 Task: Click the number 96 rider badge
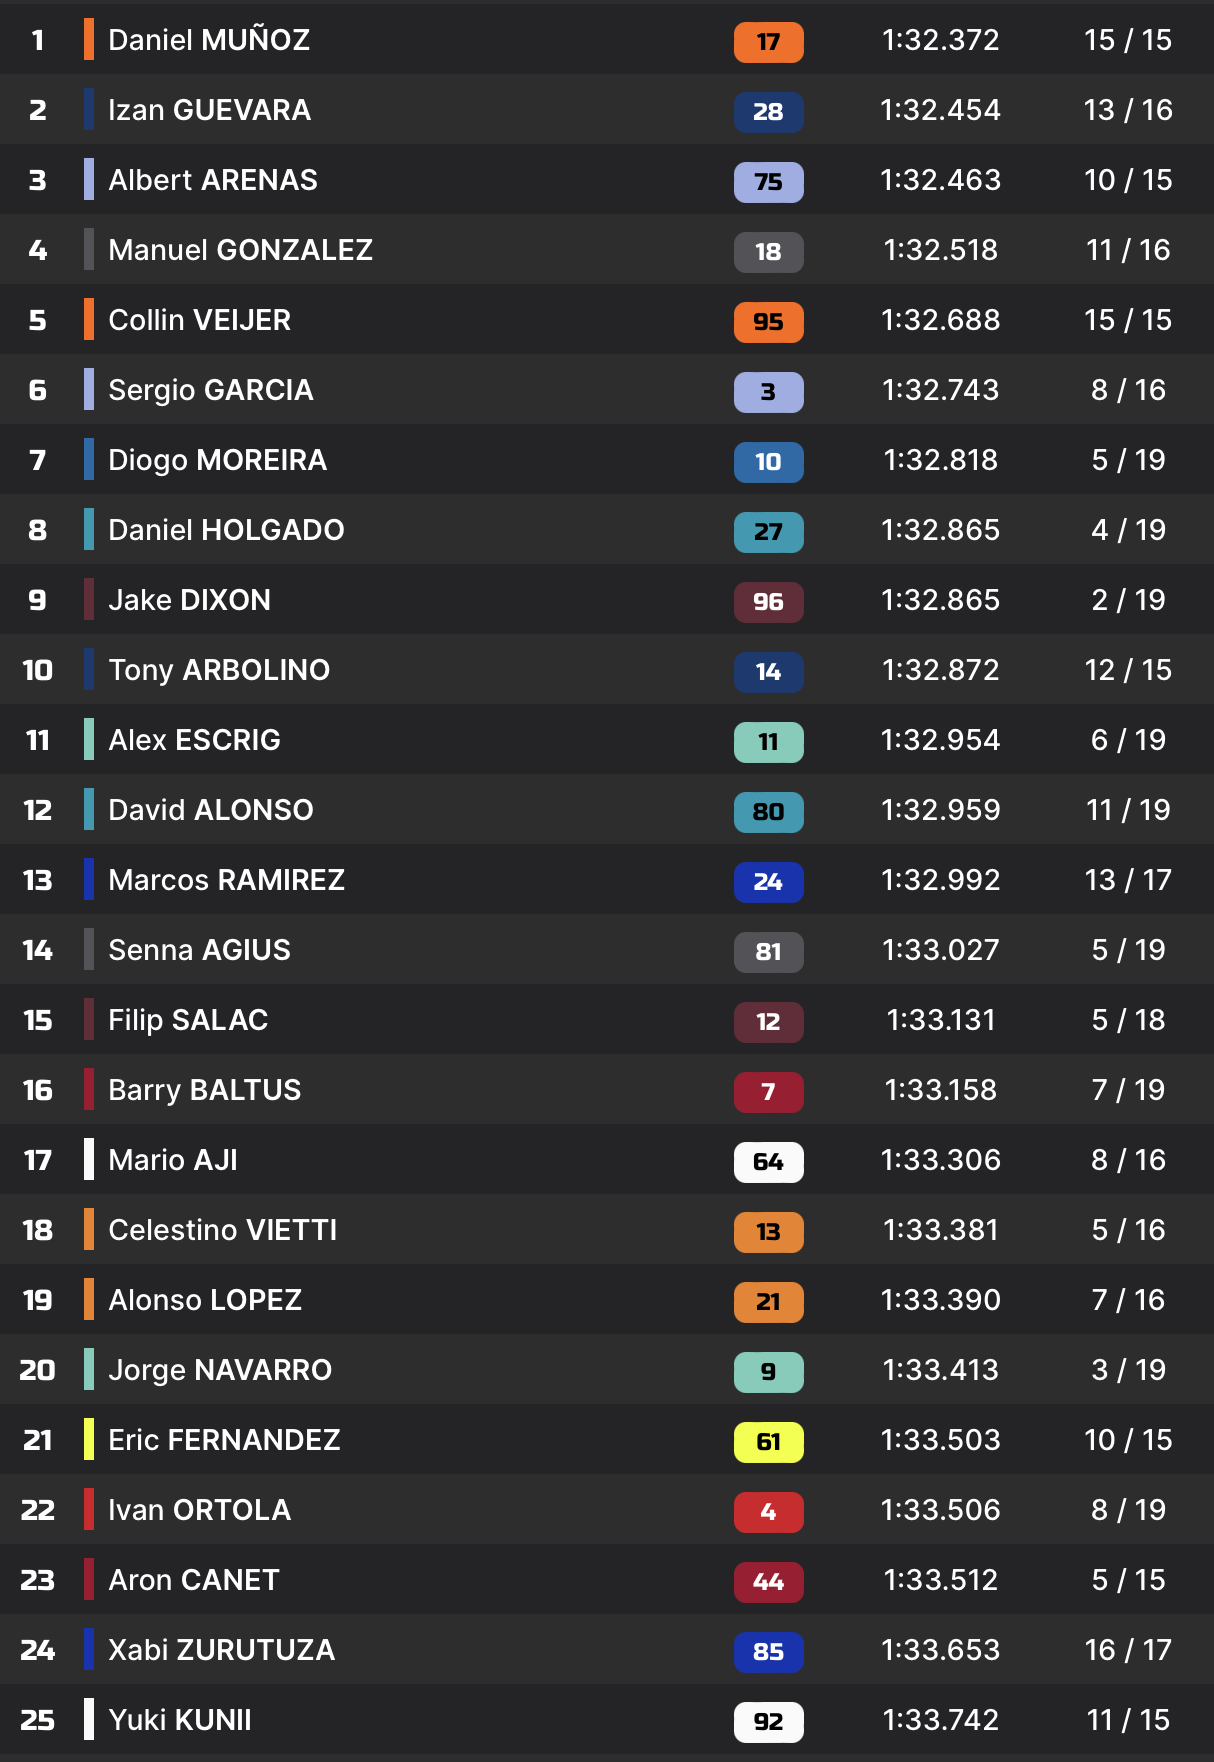click(x=768, y=602)
